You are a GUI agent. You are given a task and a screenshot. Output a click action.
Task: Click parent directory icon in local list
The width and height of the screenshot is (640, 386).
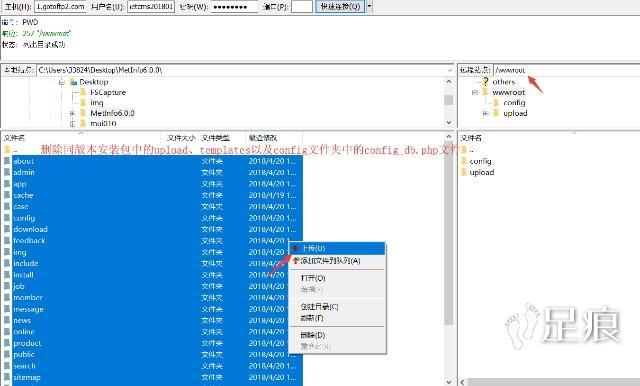pyautogui.click(x=7, y=150)
